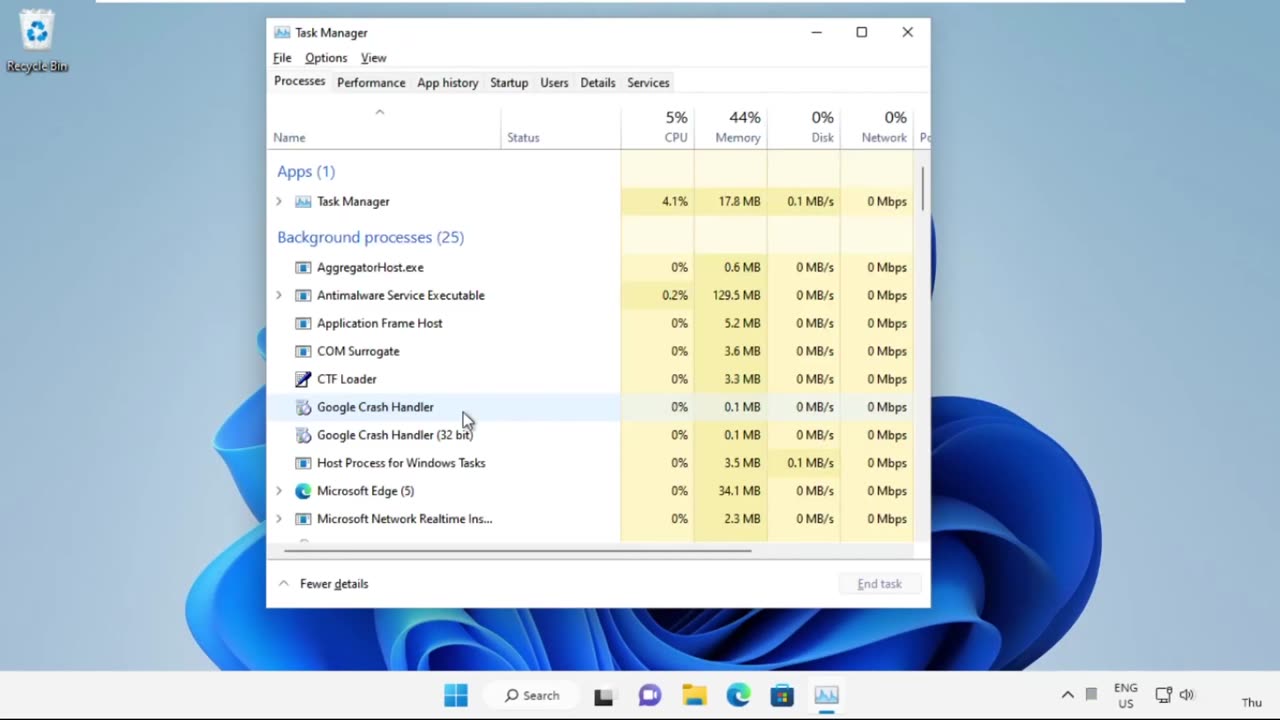Click the Task Manager taskbar icon
The width and height of the screenshot is (1280, 720).
coord(826,695)
